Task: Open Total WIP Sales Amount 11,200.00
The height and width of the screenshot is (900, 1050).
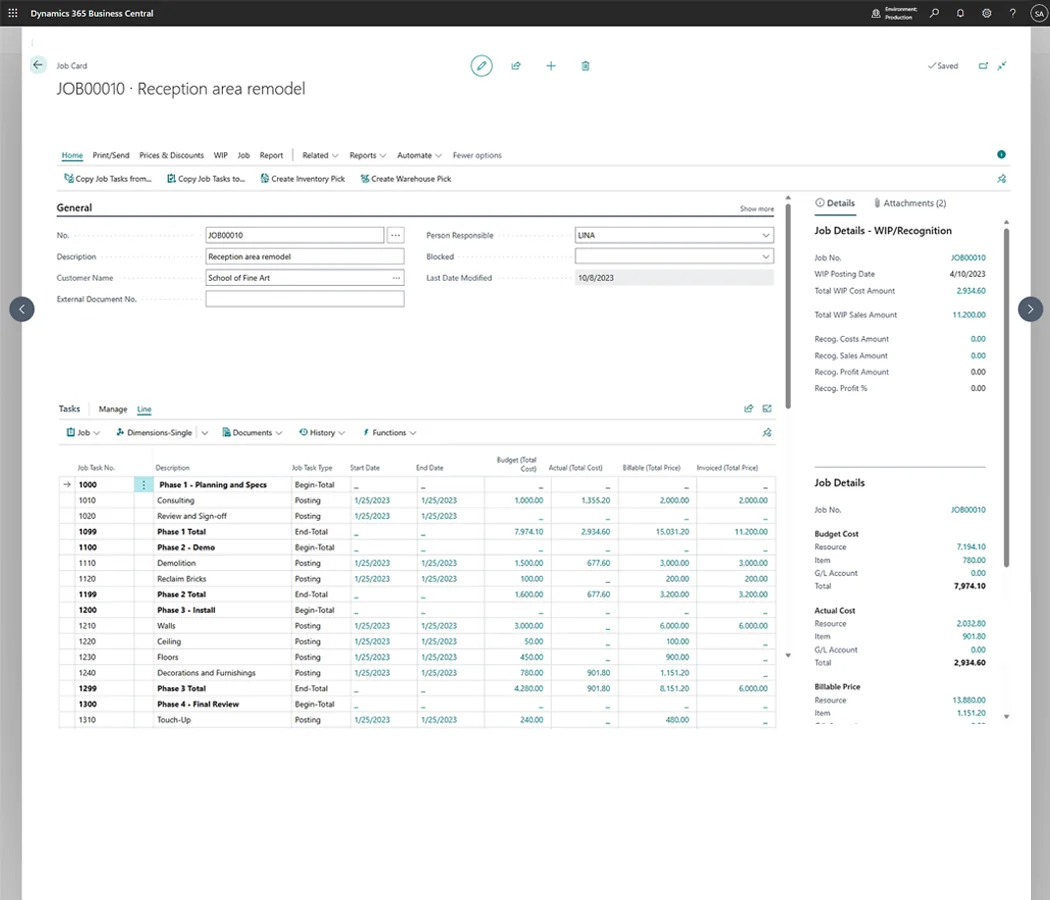Action: pos(969,315)
